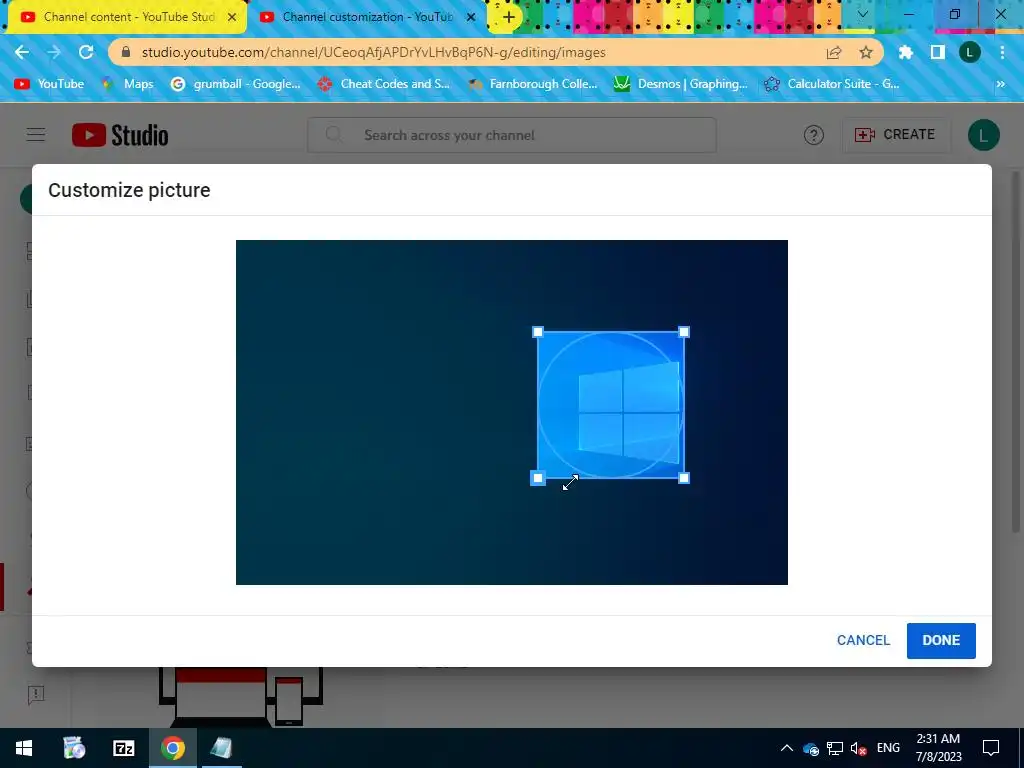1024x768 pixels.
Task: Click the top-right crop handle
Action: [x=684, y=332]
